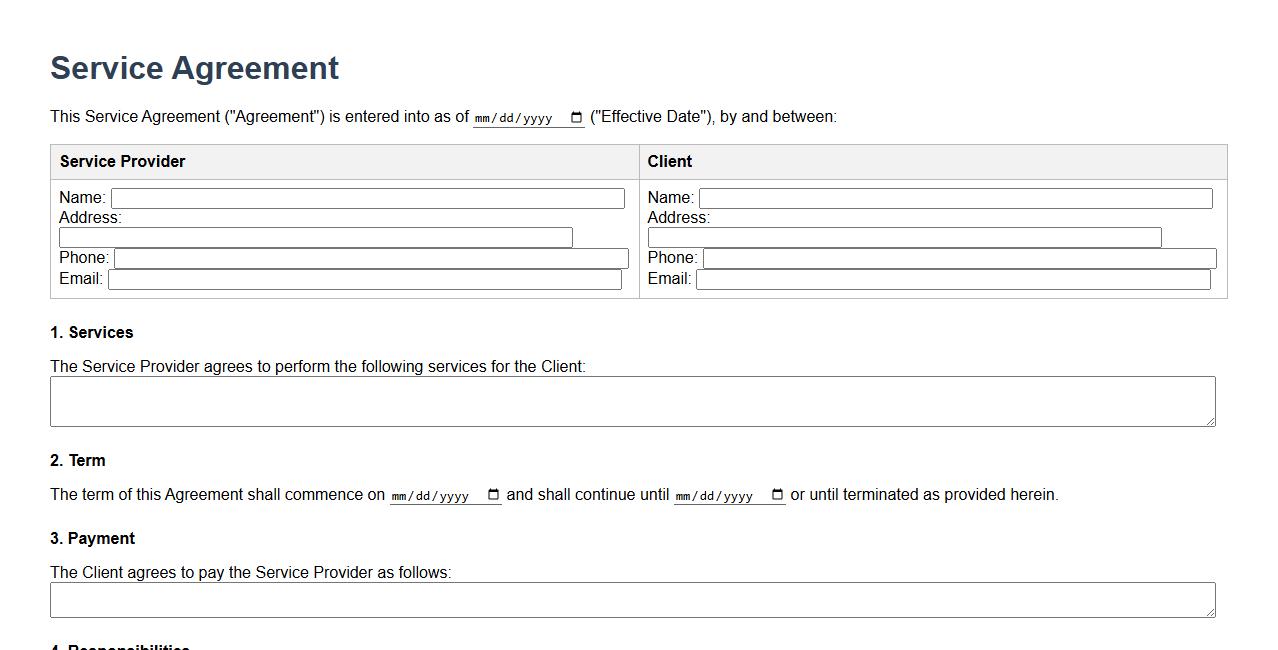Viewport: 1278px width, 650px height.
Task: Open the commencement date calendar icon
Action: (491, 494)
